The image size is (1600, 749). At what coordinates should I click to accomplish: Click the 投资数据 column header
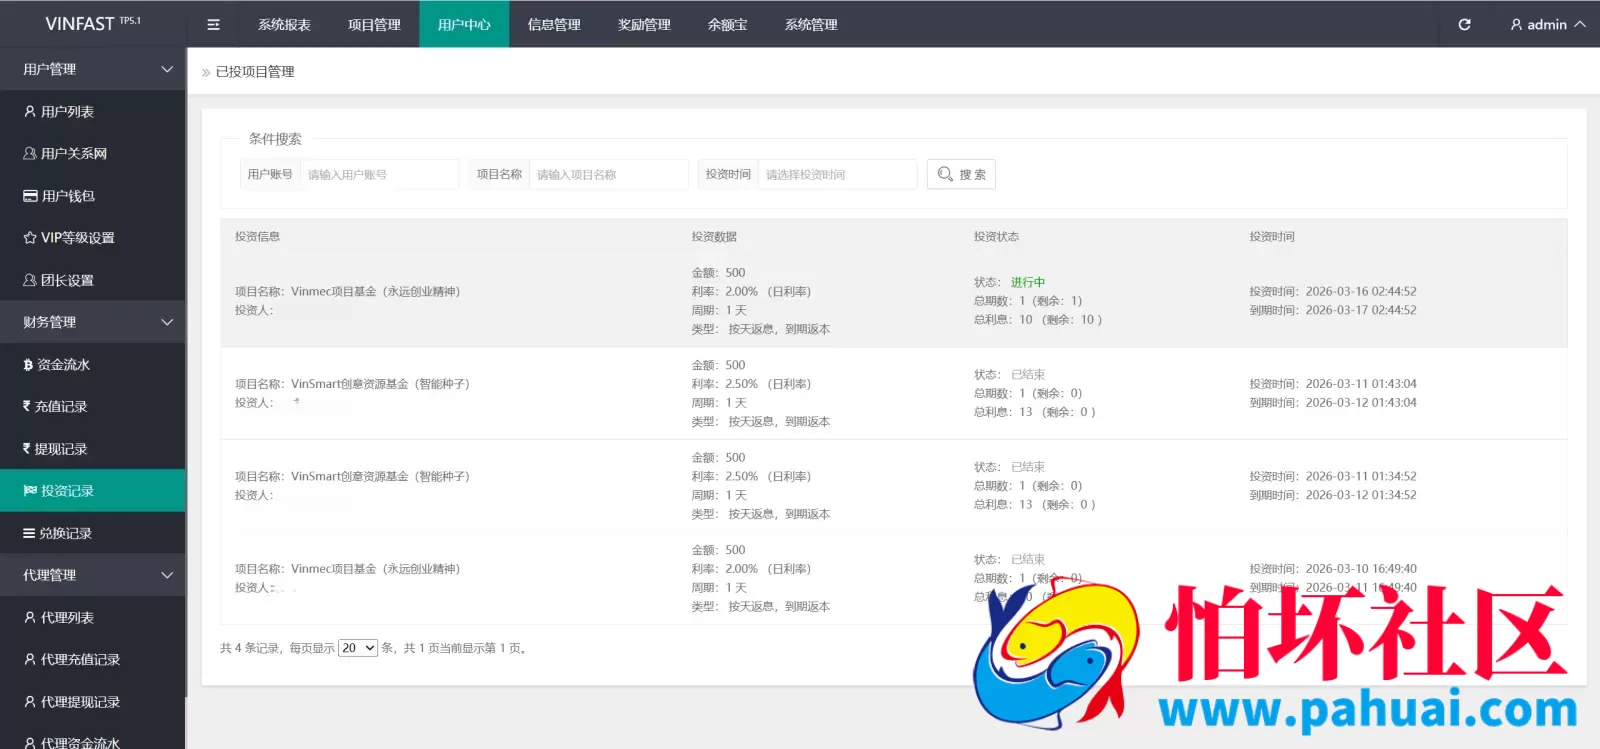click(714, 237)
